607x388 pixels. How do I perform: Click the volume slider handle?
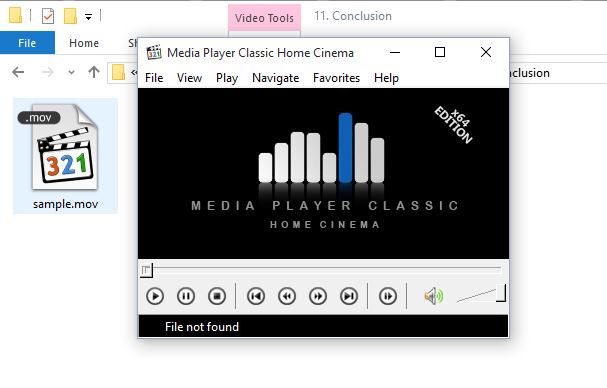point(501,293)
